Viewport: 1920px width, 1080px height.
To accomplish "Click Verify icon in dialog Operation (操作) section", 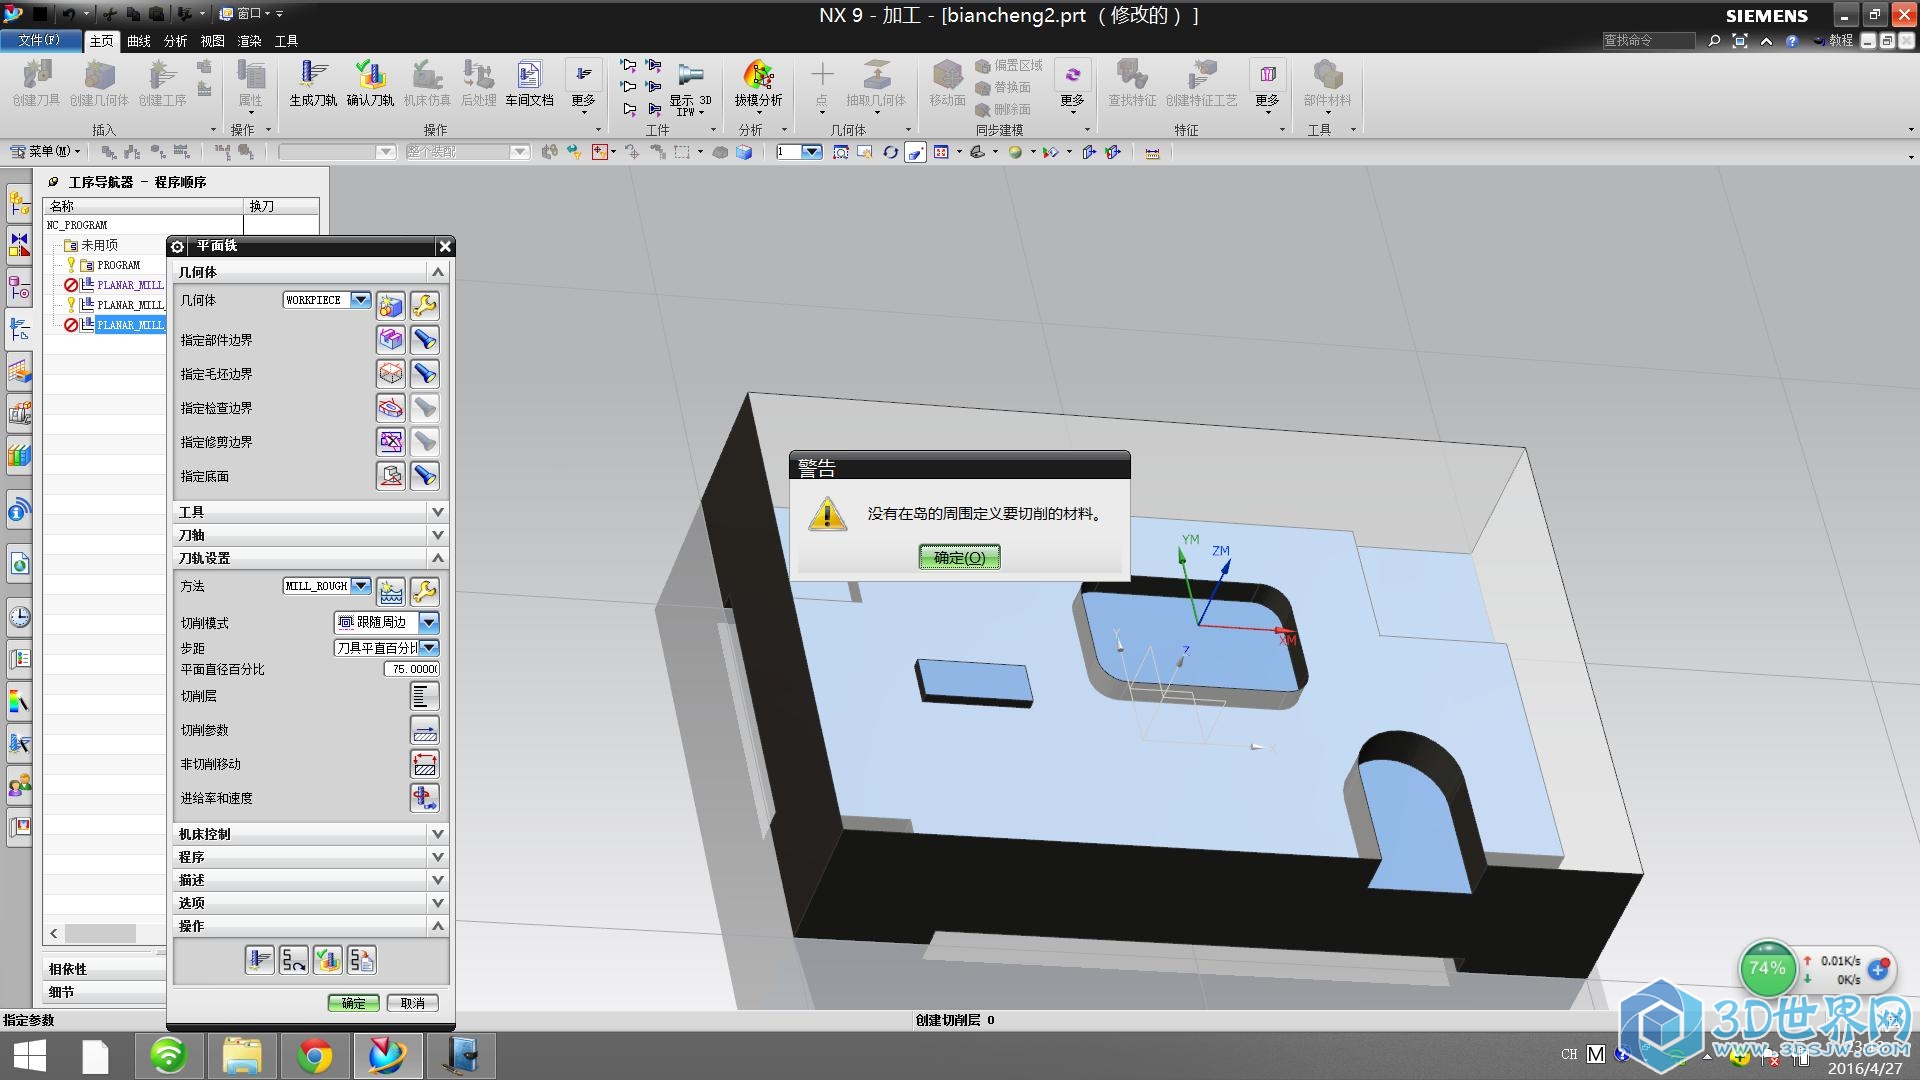I will (328, 960).
